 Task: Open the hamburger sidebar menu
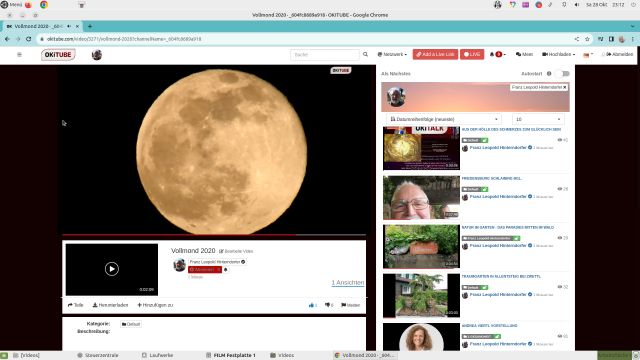pyautogui.click(x=19, y=54)
